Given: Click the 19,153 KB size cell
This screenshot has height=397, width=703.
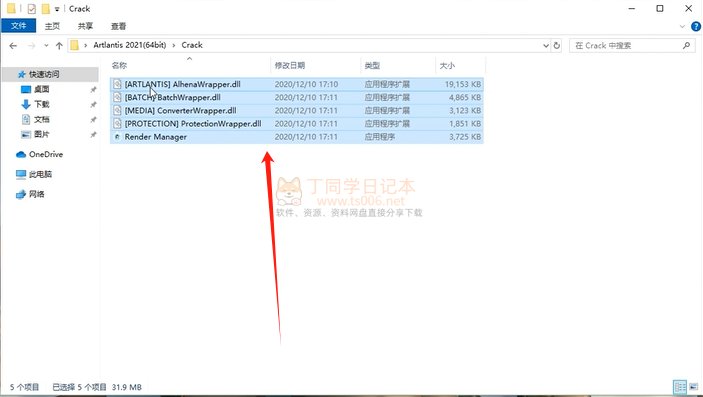Looking at the screenshot, I should coord(463,84).
